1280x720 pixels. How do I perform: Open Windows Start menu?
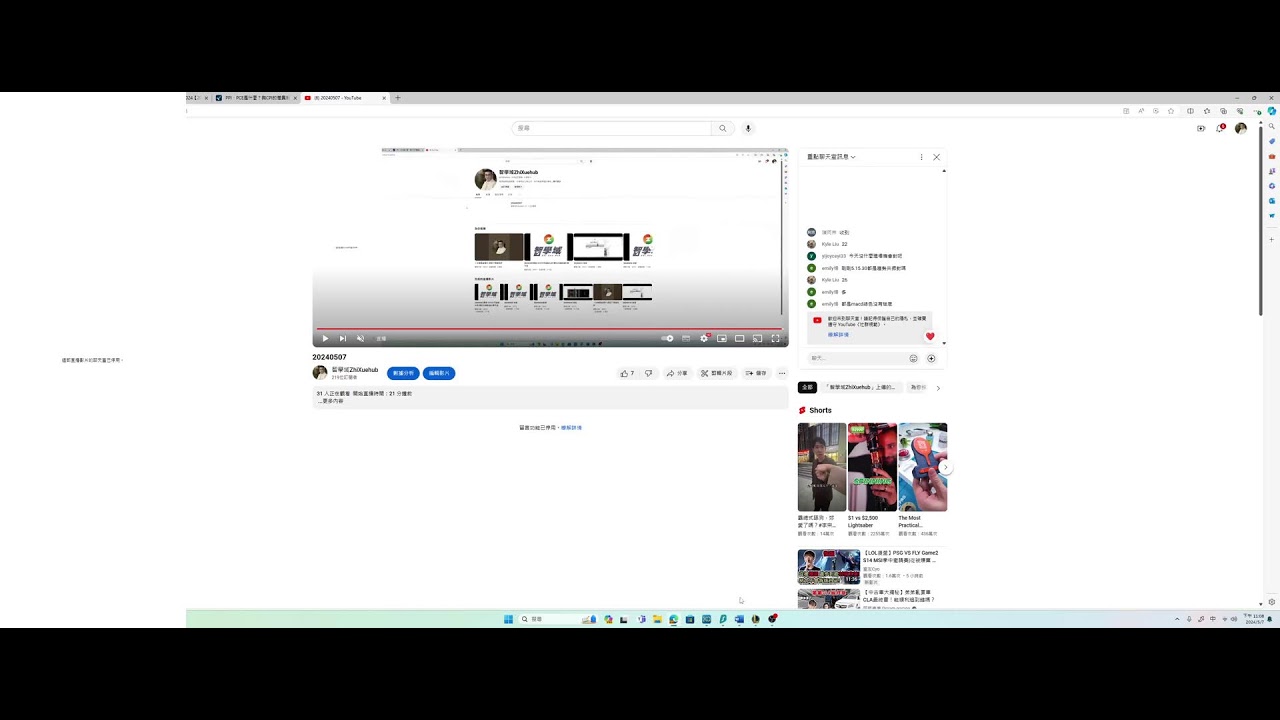point(508,619)
